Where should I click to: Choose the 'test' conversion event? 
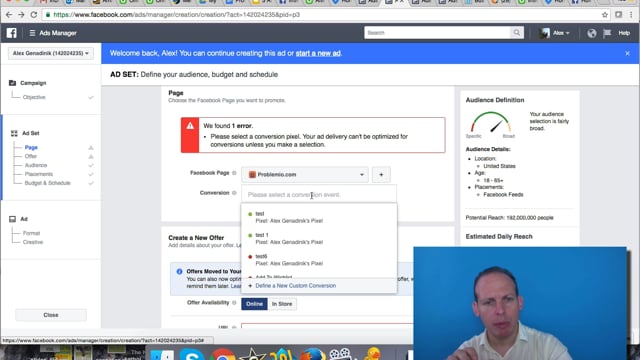(319, 217)
